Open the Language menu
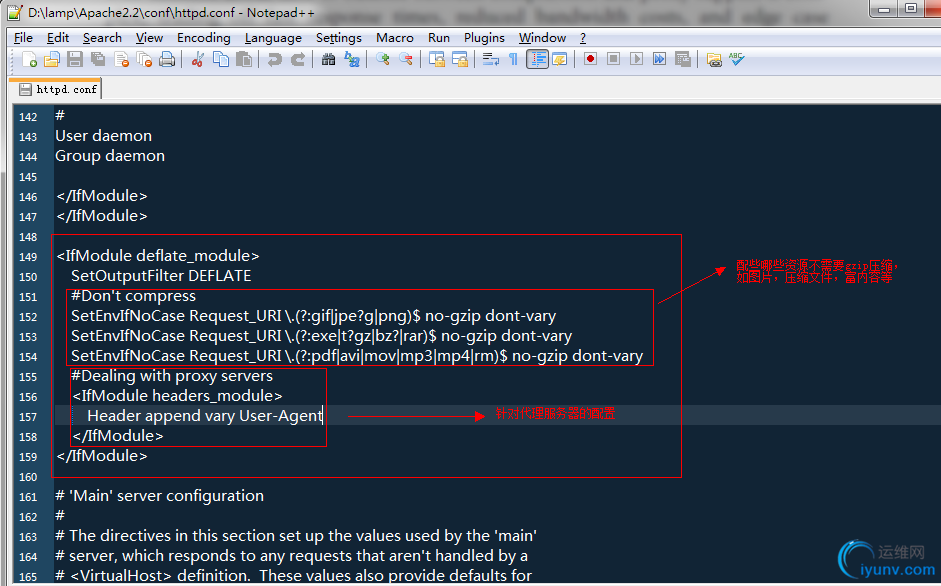The image size is (941, 586). click(273, 38)
